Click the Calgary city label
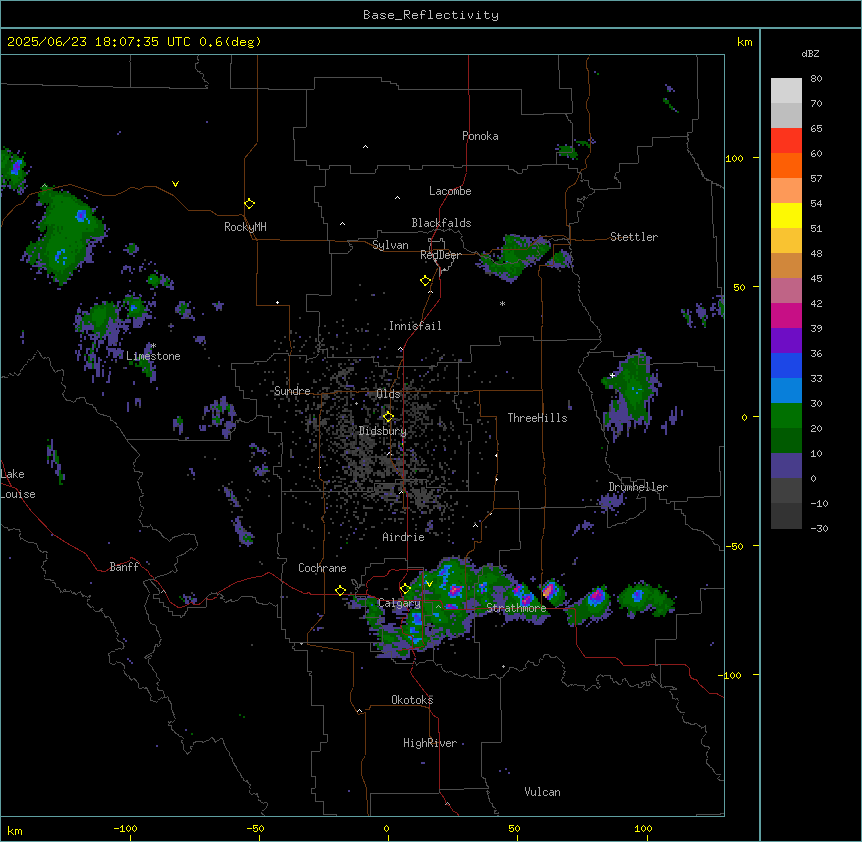This screenshot has height=842, width=862. click(399, 603)
